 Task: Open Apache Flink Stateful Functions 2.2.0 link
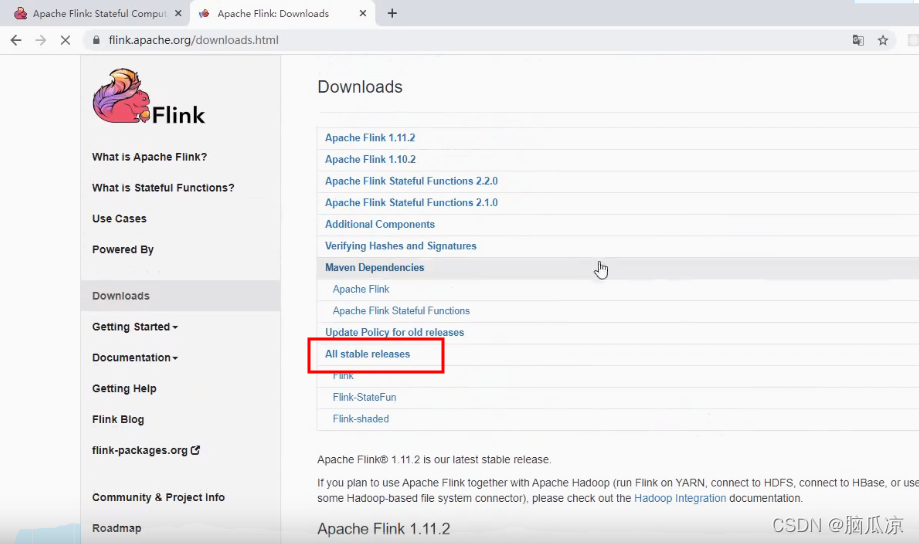pyautogui.click(x=411, y=181)
